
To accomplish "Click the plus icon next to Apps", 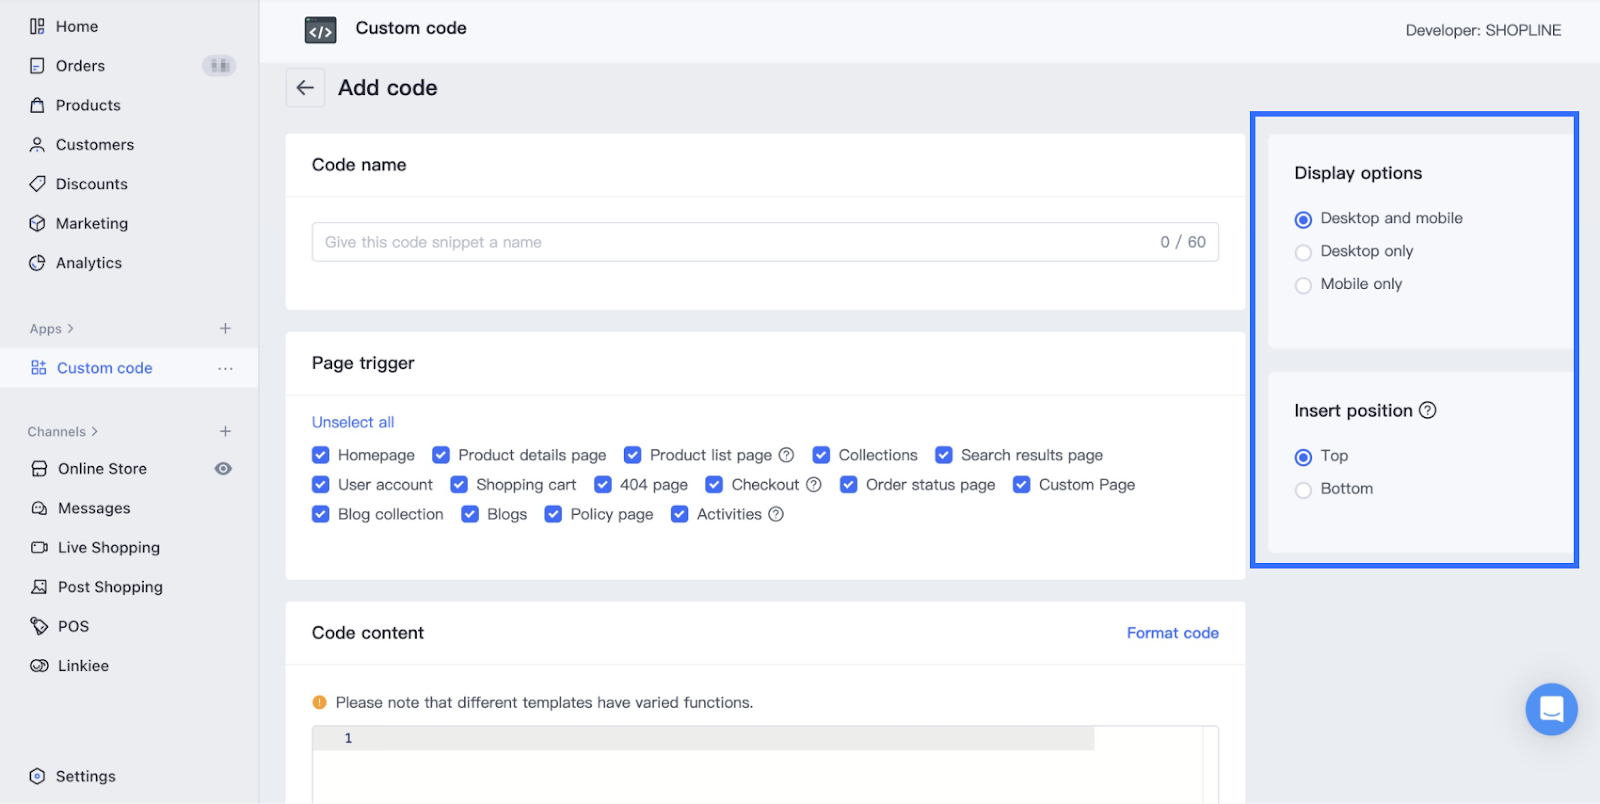I will (x=225, y=328).
